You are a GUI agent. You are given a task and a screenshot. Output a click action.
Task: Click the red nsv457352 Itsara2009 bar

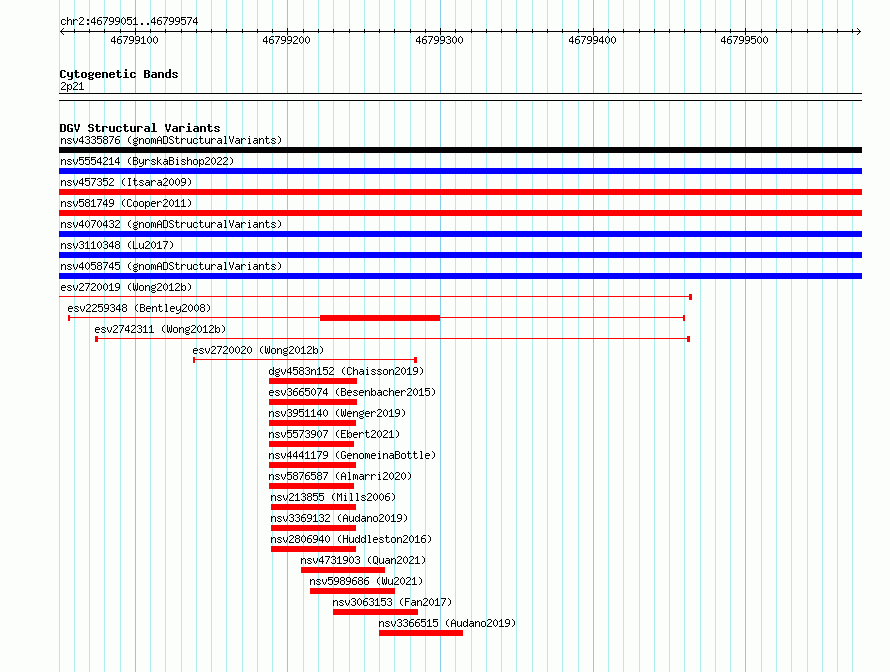[460, 192]
